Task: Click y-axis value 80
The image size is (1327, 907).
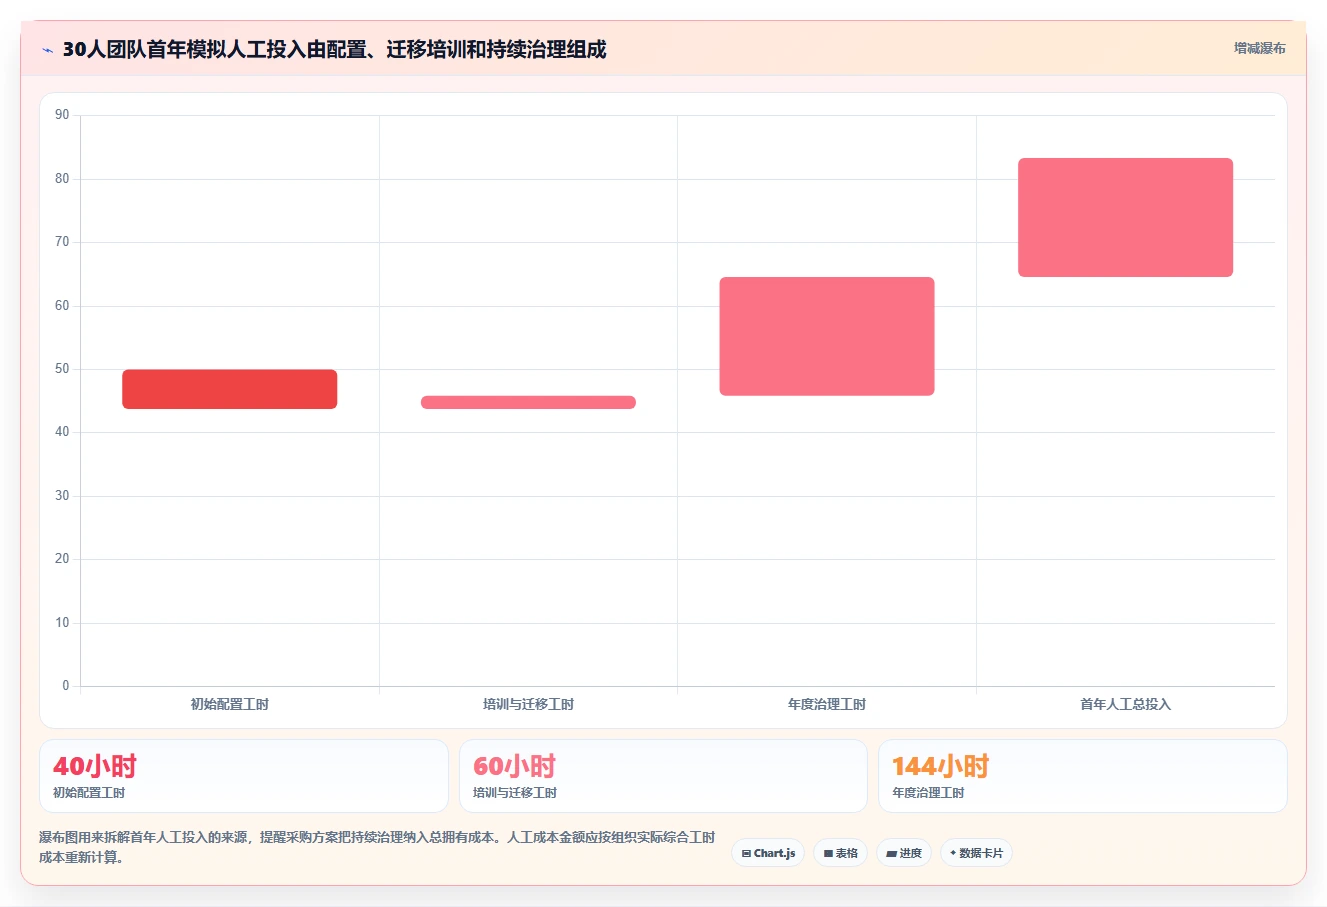Action: coord(62,179)
